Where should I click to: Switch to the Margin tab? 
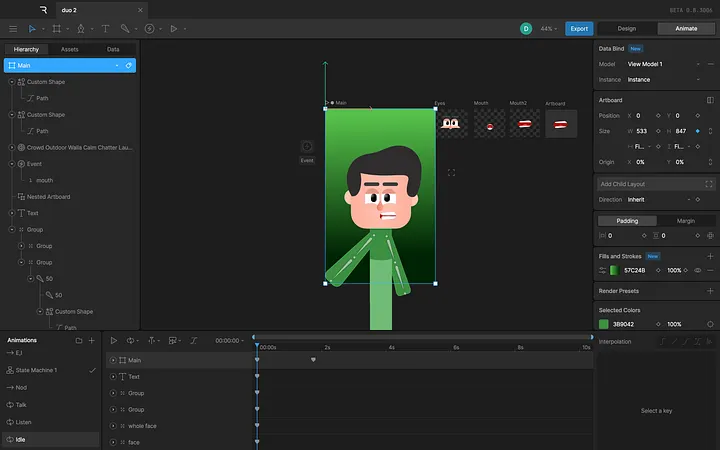tap(686, 221)
